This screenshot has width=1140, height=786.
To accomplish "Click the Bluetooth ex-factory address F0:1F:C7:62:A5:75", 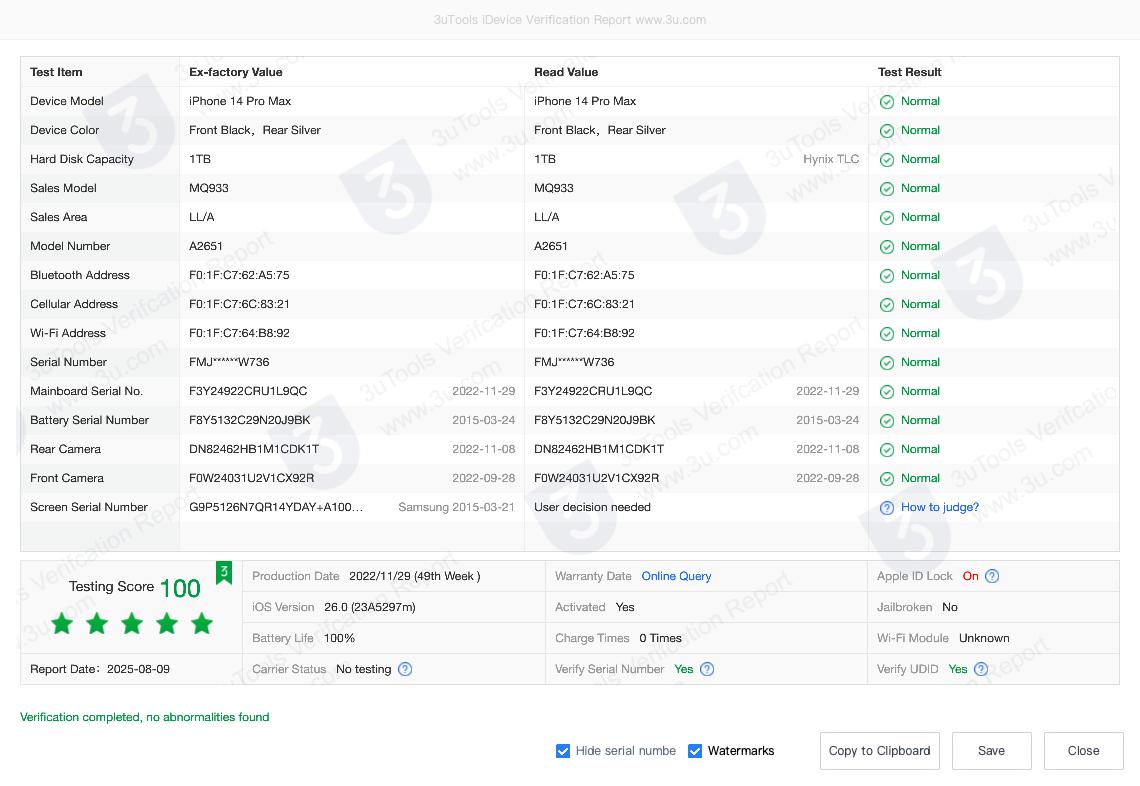I will click(x=239, y=275).
